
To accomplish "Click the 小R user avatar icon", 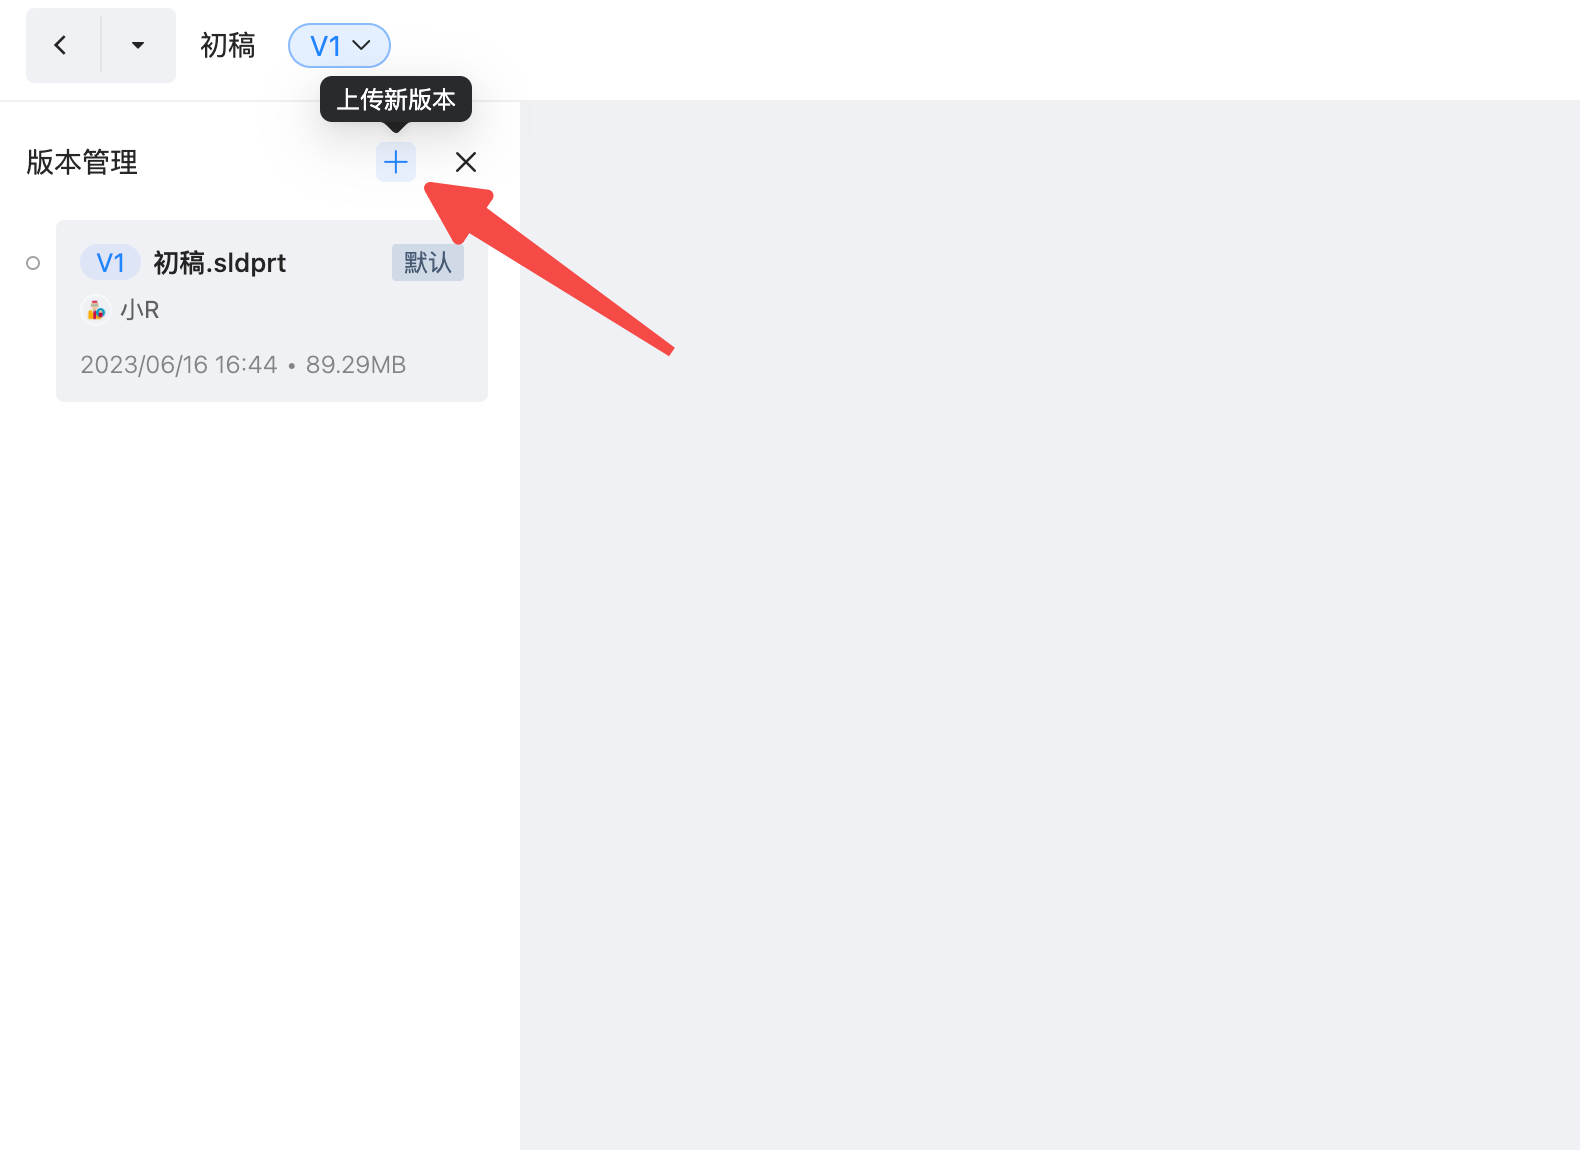I will tap(95, 310).
